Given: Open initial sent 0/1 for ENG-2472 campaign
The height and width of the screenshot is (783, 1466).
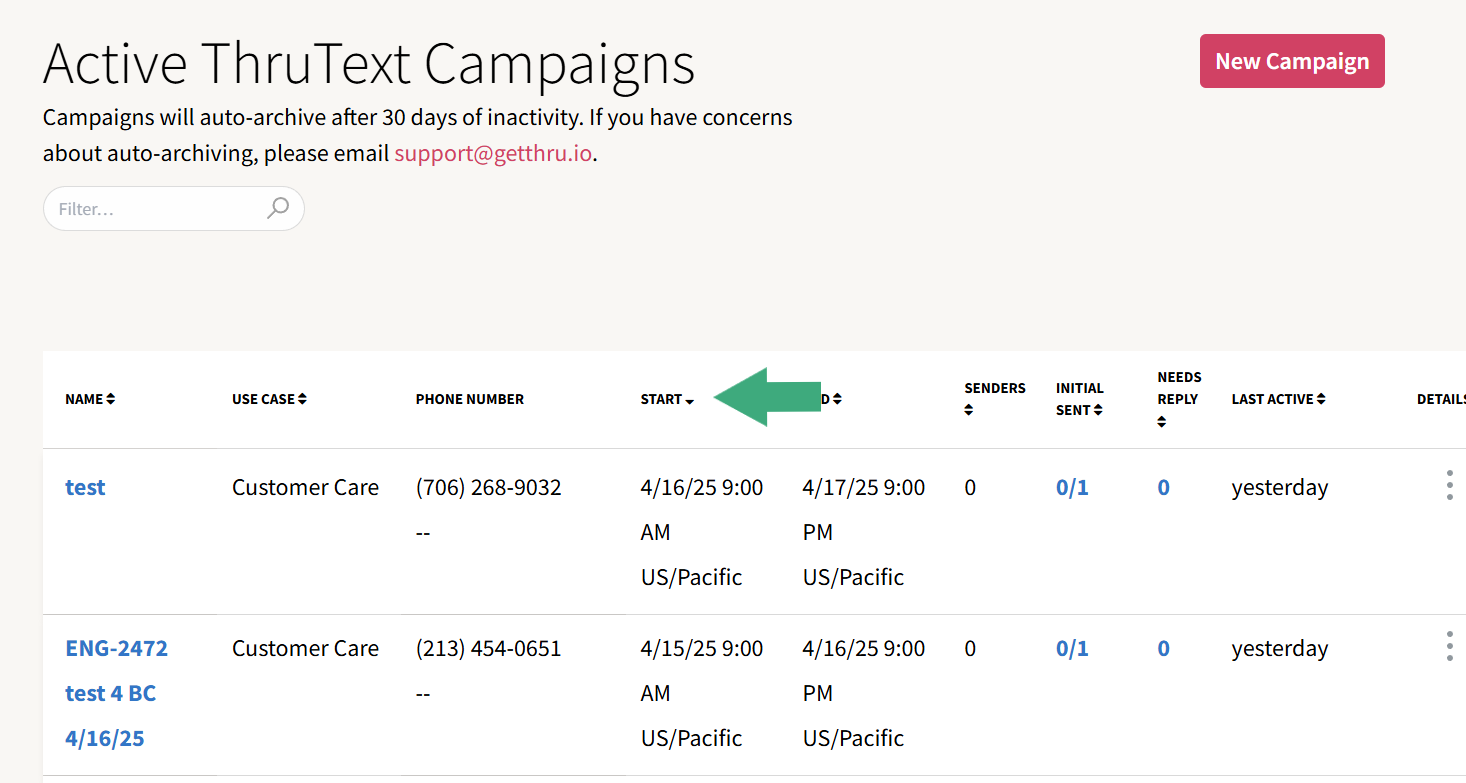Looking at the screenshot, I should click(x=1072, y=648).
